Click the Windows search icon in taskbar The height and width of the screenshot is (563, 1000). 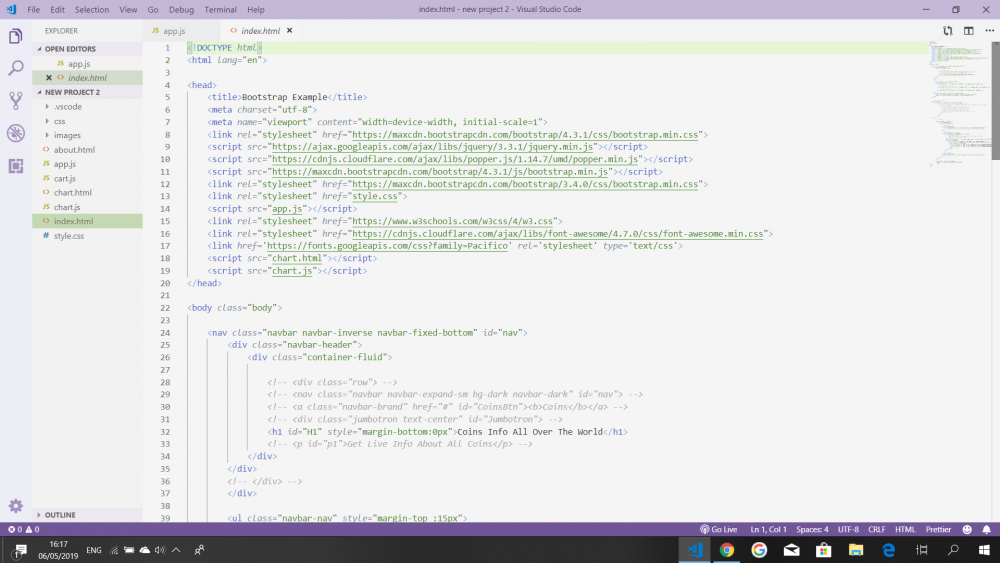[x=953, y=550]
